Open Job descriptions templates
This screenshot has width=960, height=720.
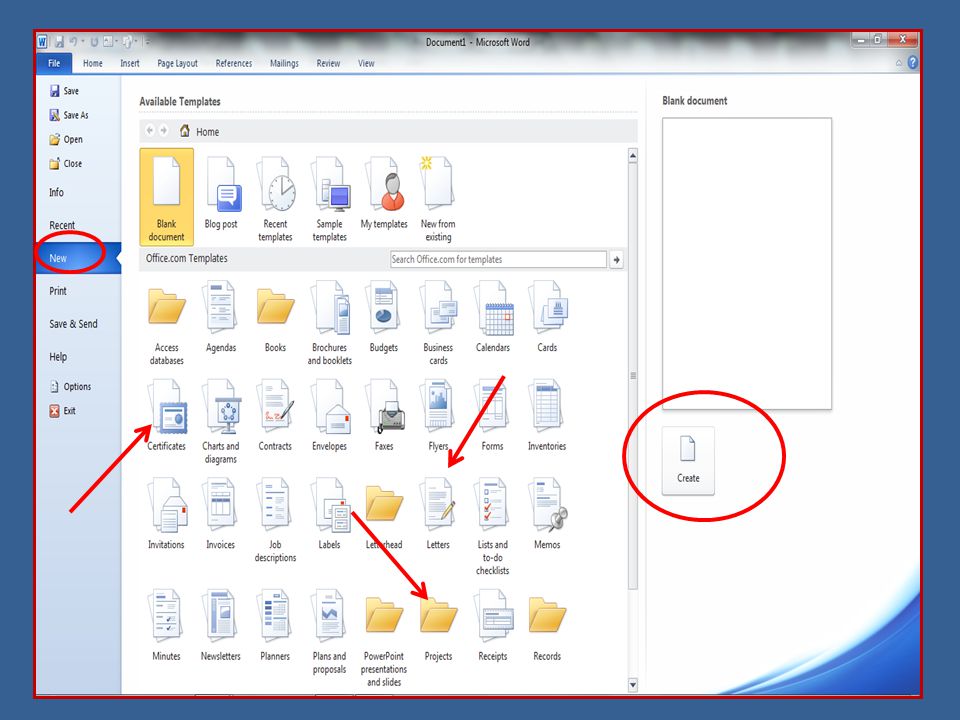coord(275,520)
